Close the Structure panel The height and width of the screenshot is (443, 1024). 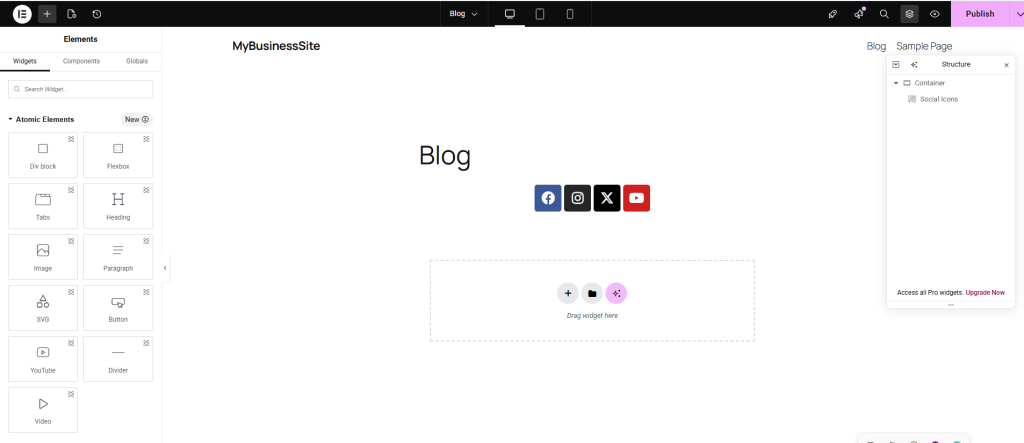tap(1006, 65)
